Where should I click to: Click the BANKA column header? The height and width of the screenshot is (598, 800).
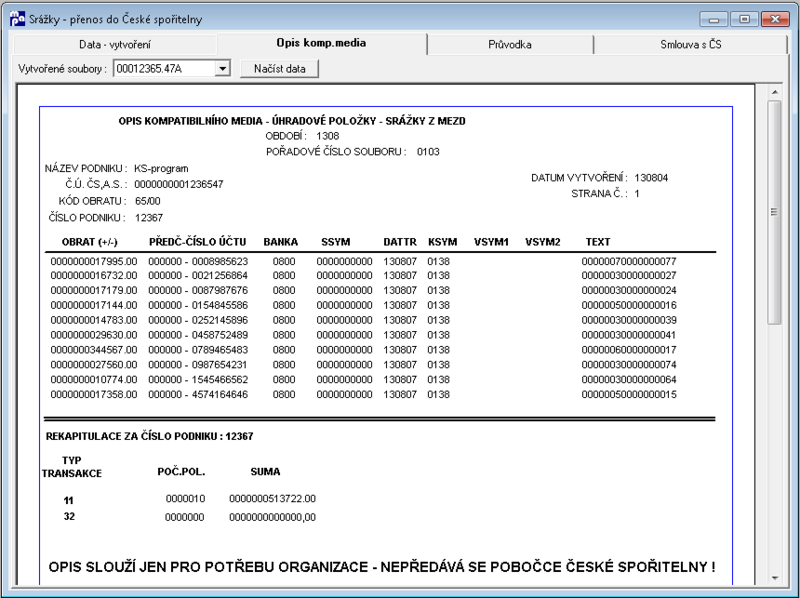tap(281, 242)
